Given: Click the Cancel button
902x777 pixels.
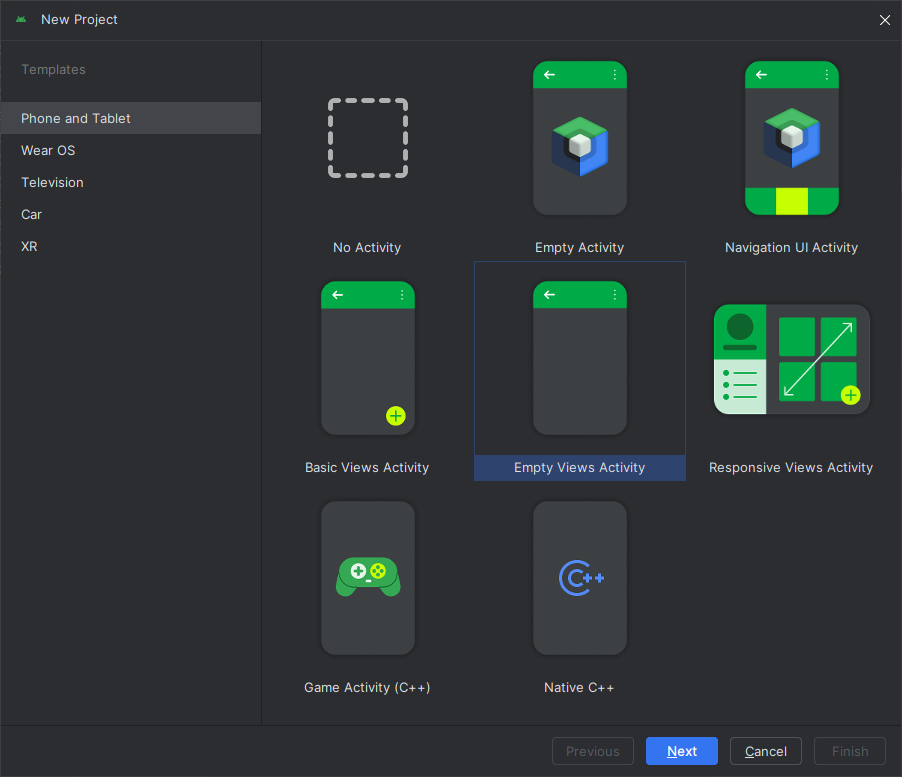Looking at the screenshot, I should click(766, 751).
